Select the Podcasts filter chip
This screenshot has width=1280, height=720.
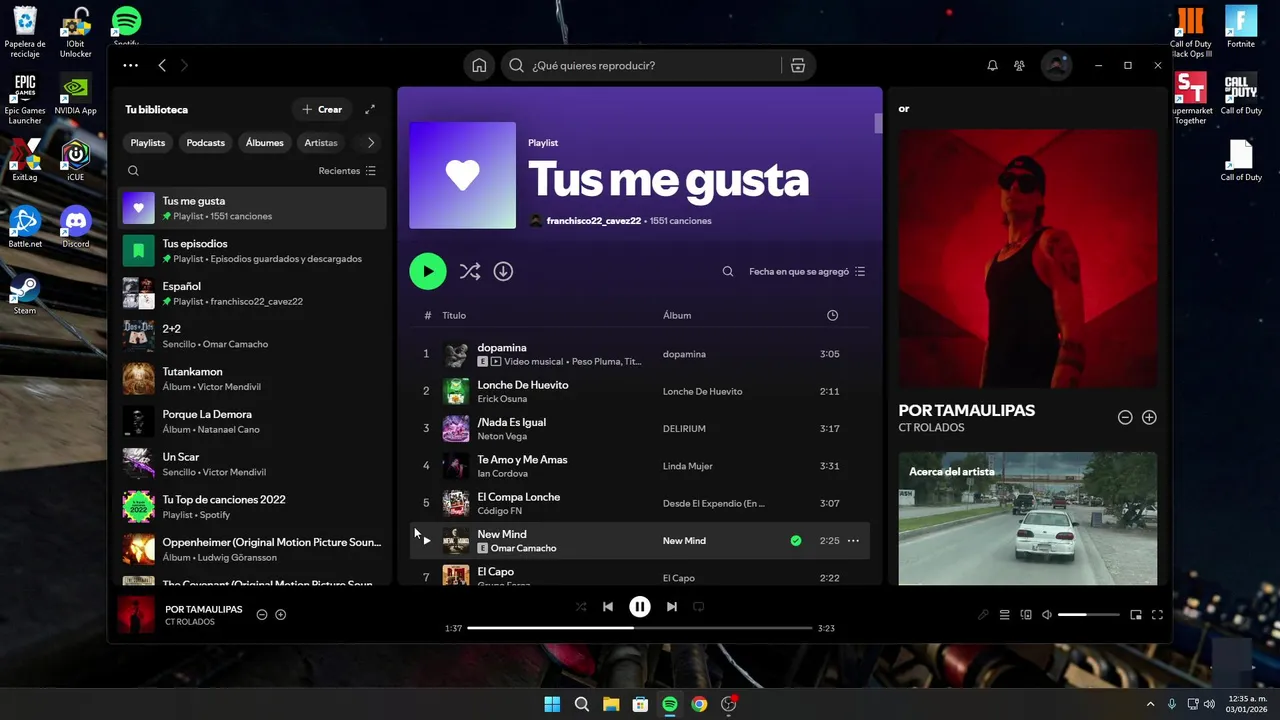coord(206,142)
